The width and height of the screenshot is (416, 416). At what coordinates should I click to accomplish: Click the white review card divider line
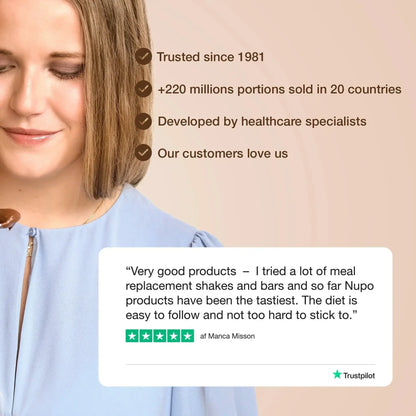pyautogui.click(x=250, y=364)
